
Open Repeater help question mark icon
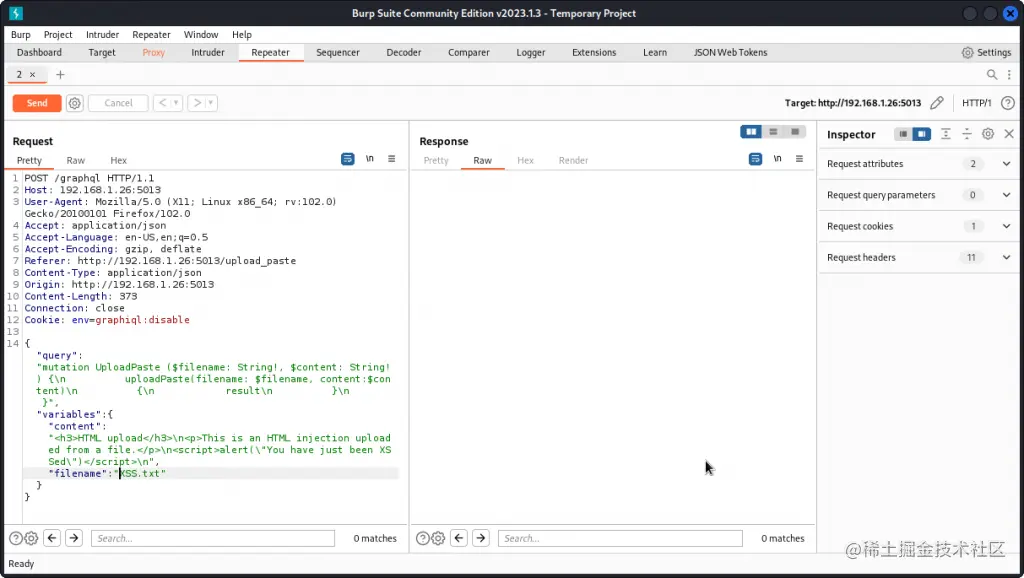(x=1008, y=103)
